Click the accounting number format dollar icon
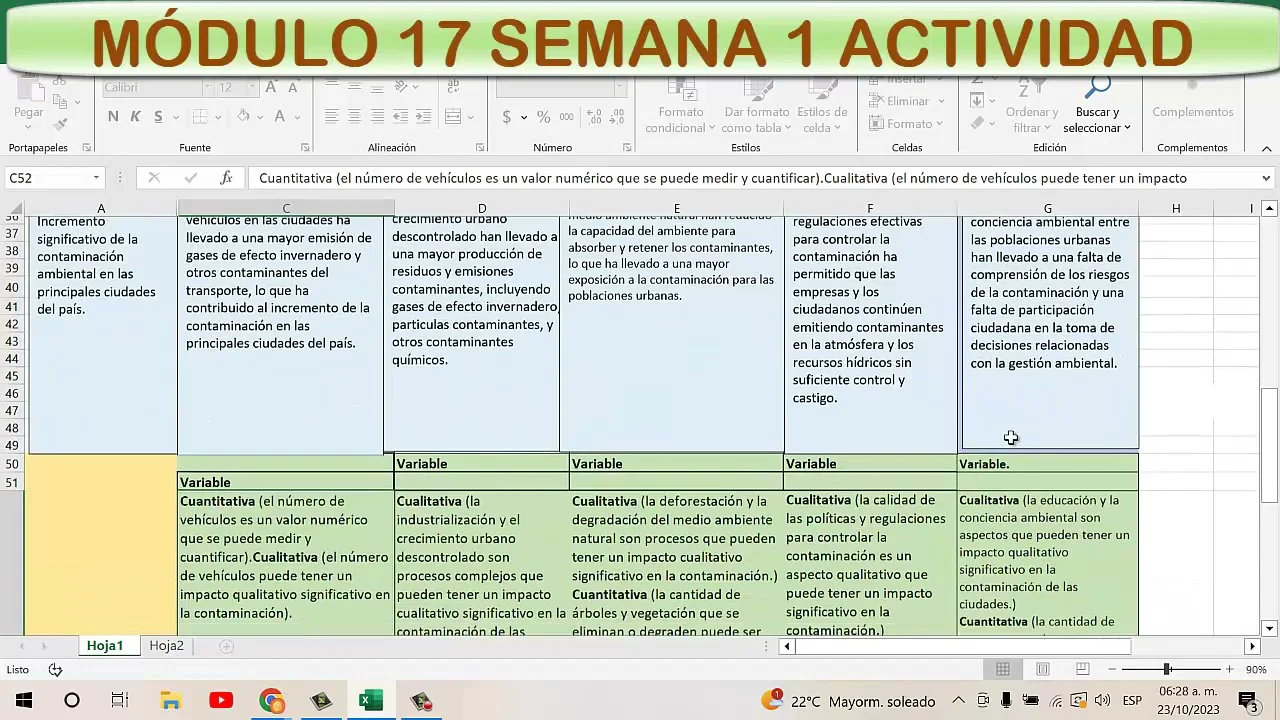 (507, 117)
